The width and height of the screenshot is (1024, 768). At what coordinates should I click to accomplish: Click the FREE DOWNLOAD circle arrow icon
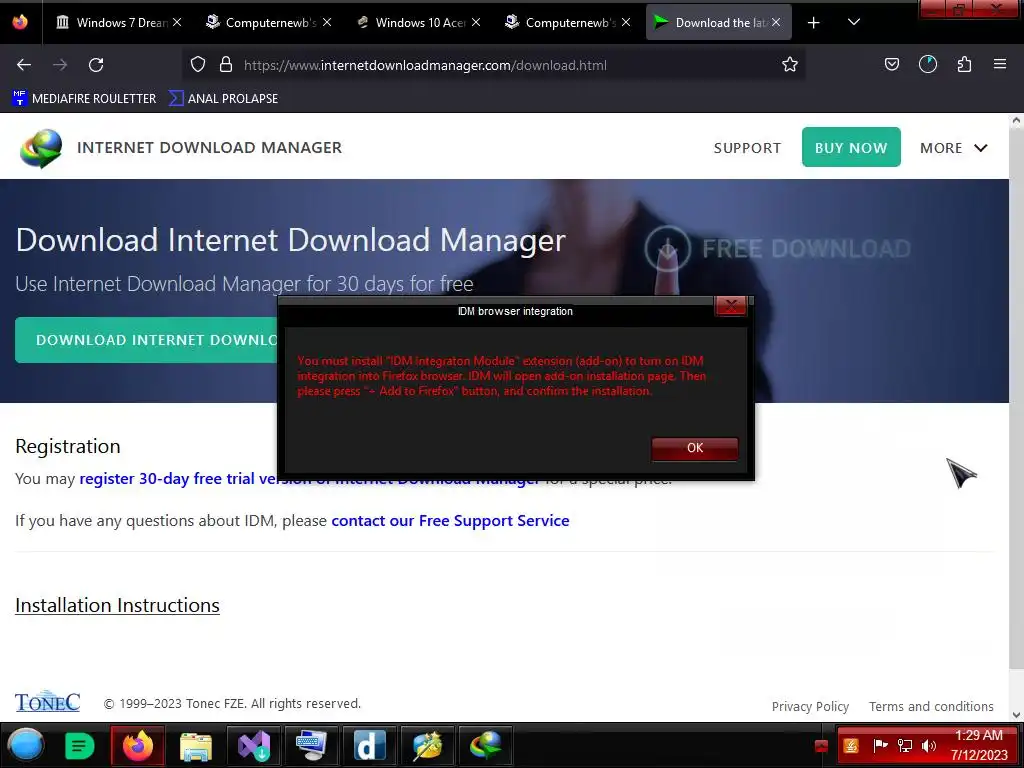click(x=667, y=248)
